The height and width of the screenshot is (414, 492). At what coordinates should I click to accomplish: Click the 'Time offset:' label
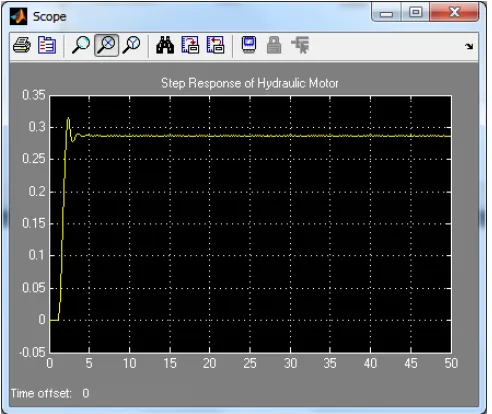pos(41,393)
